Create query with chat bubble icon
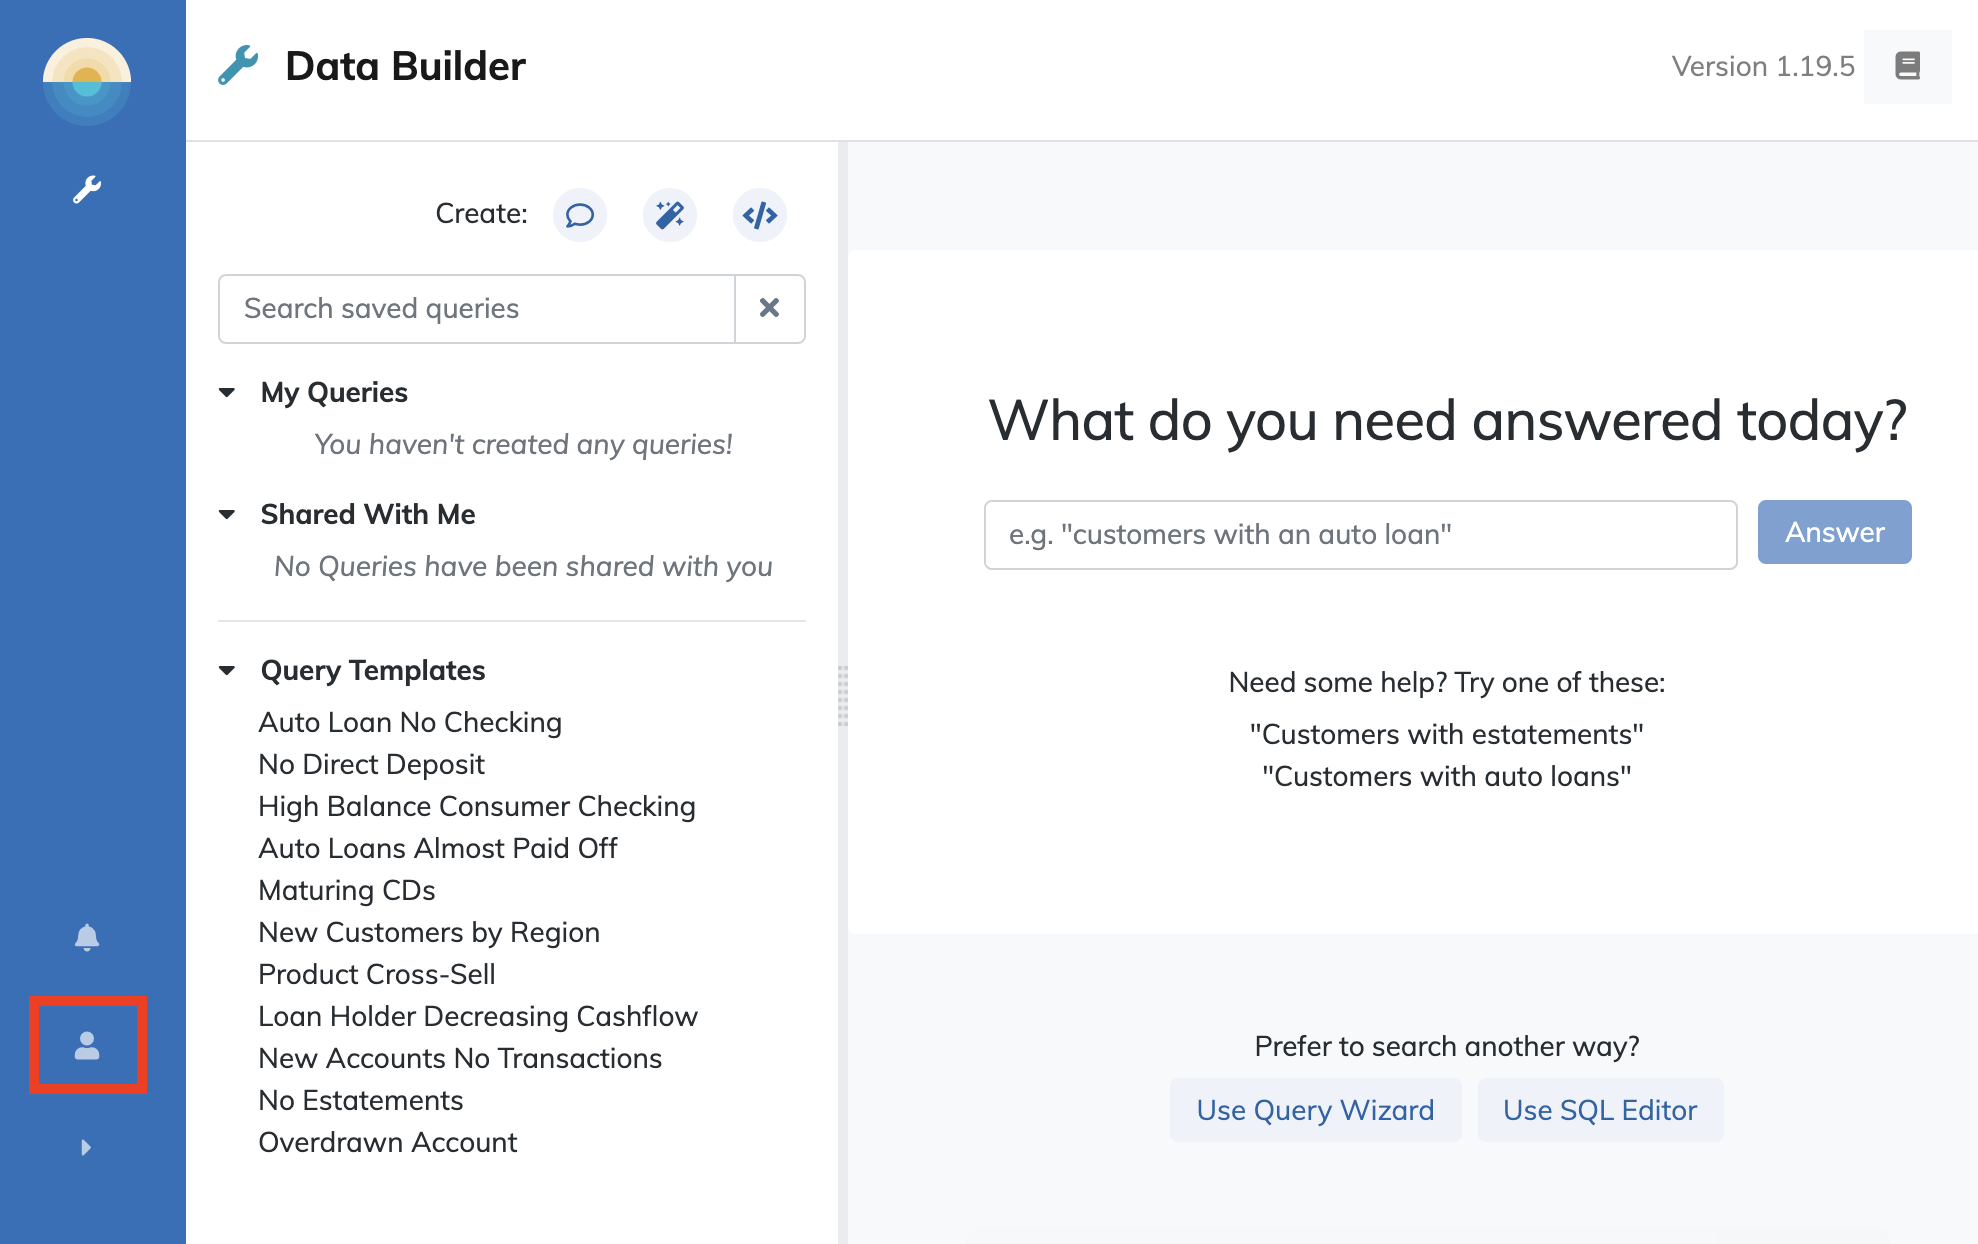 pyautogui.click(x=580, y=215)
